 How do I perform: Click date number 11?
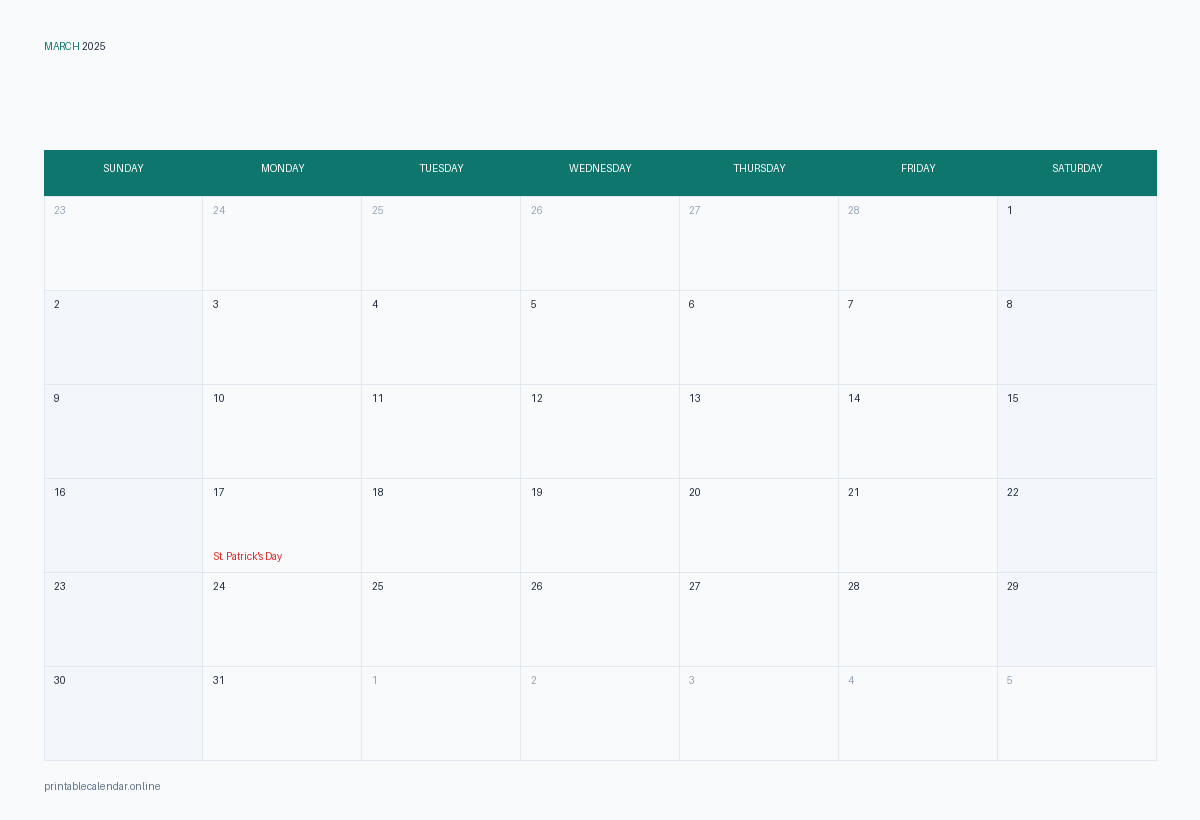(378, 399)
